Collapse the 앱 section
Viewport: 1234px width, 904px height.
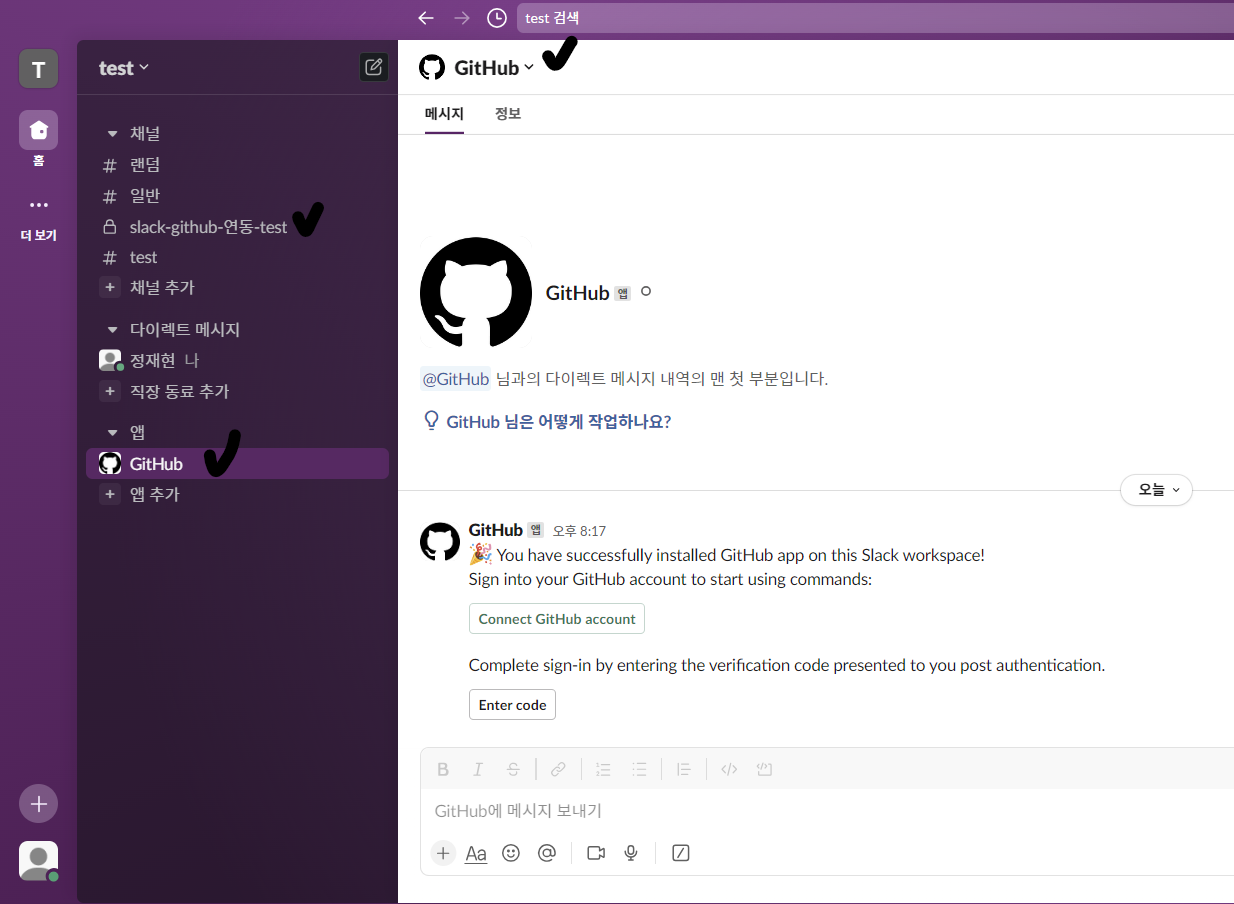click(113, 433)
